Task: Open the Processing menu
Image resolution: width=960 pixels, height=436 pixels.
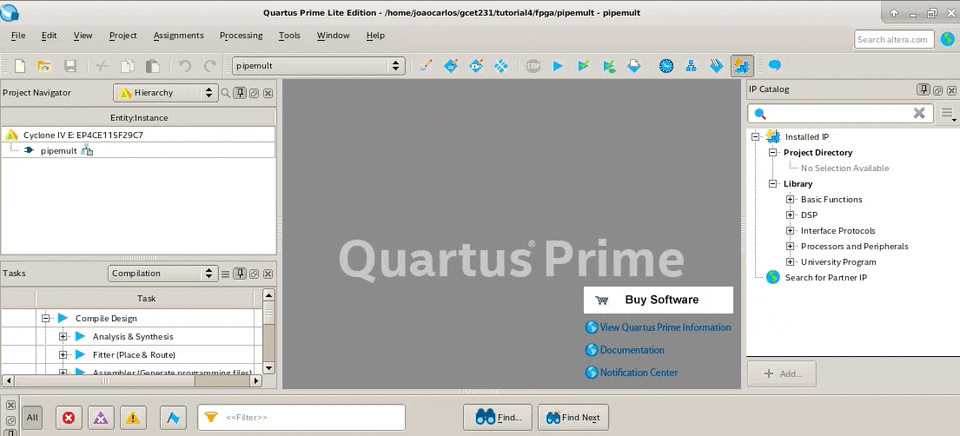Action: point(241,36)
